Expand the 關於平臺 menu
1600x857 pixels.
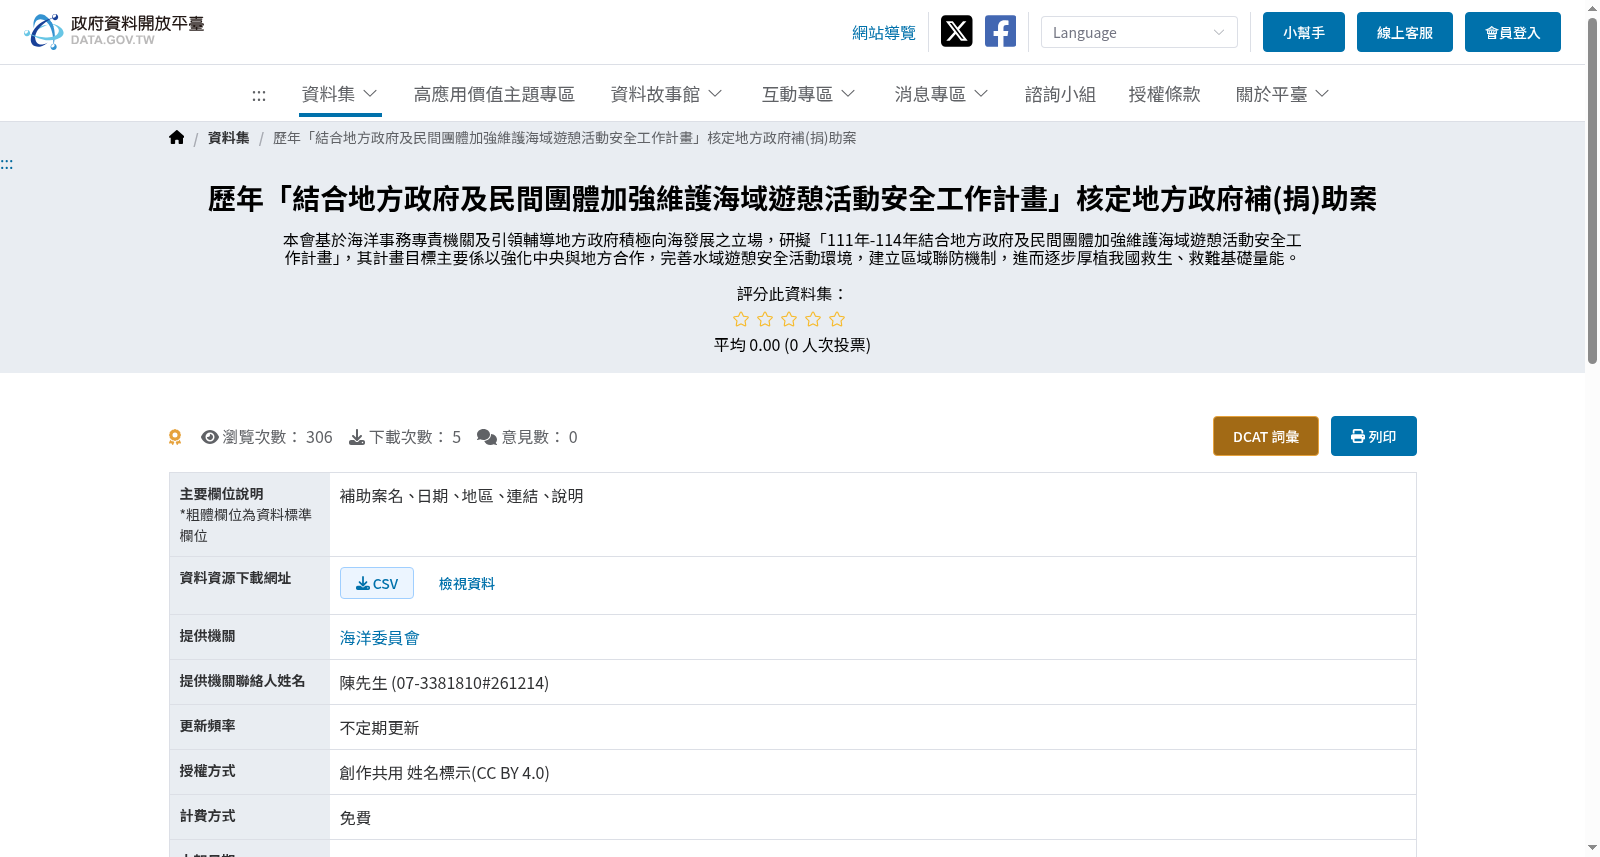pos(1282,94)
